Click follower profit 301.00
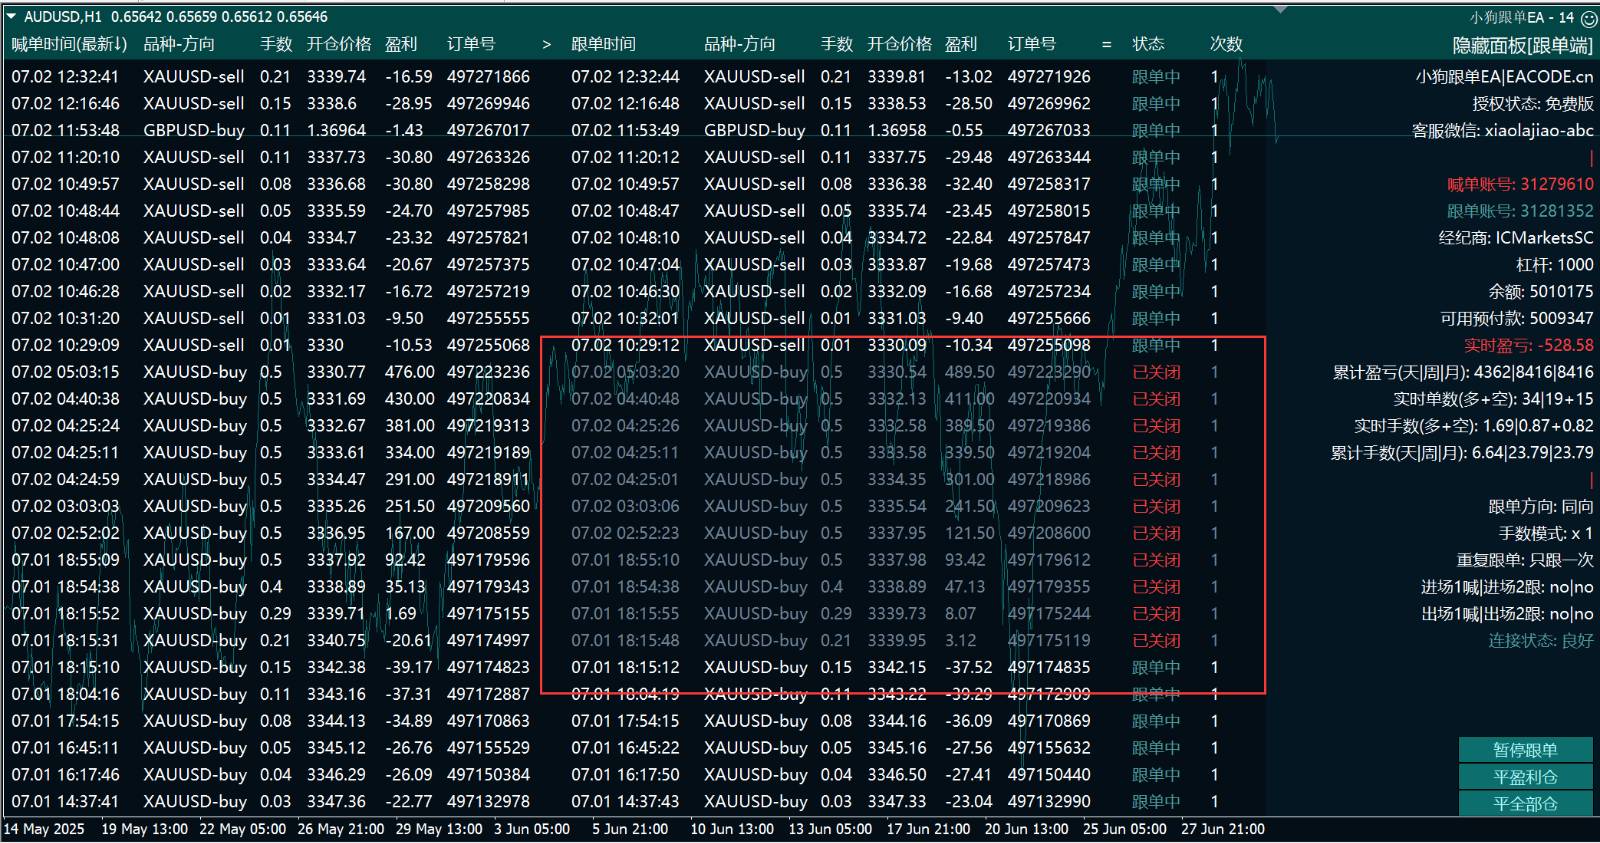 (970, 480)
